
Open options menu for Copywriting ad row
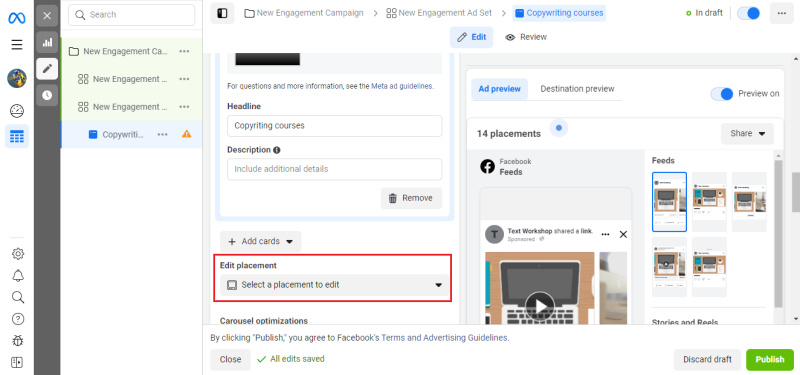(162, 134)
